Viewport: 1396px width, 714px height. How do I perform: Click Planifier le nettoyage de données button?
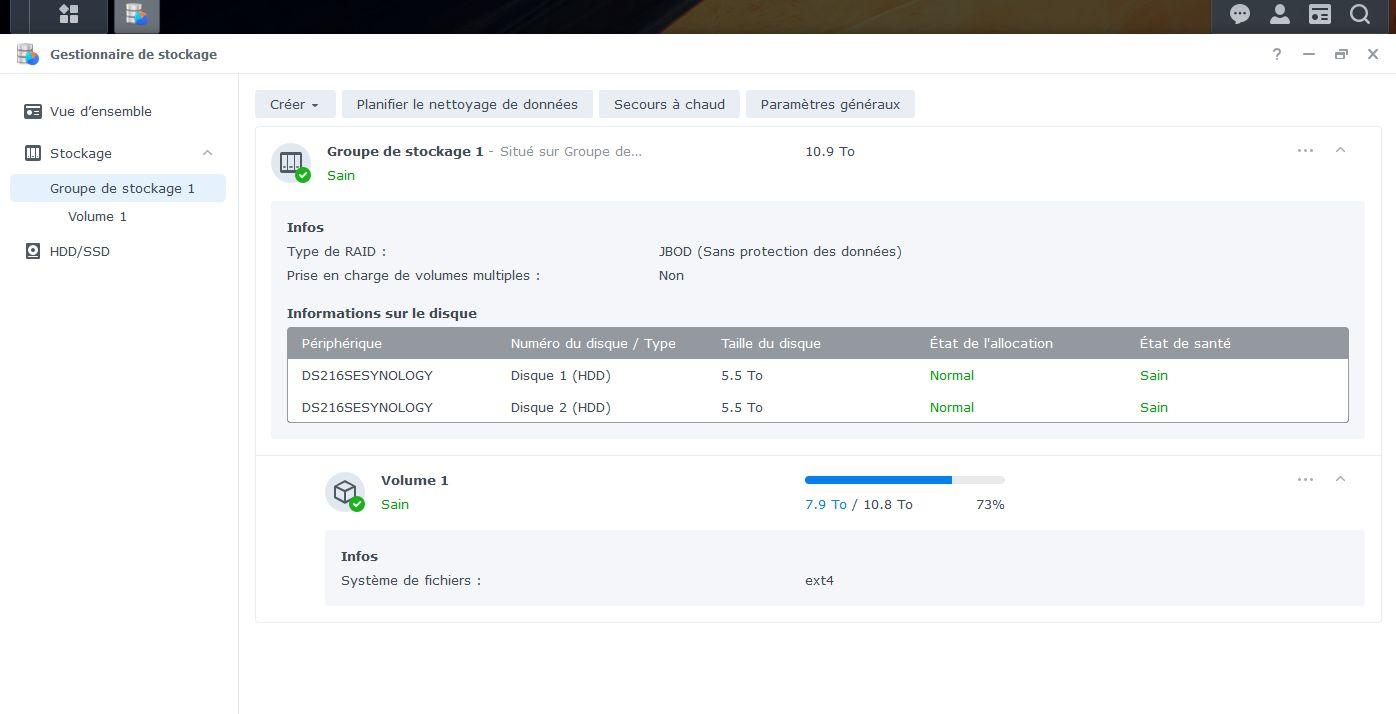click(467, 104)
